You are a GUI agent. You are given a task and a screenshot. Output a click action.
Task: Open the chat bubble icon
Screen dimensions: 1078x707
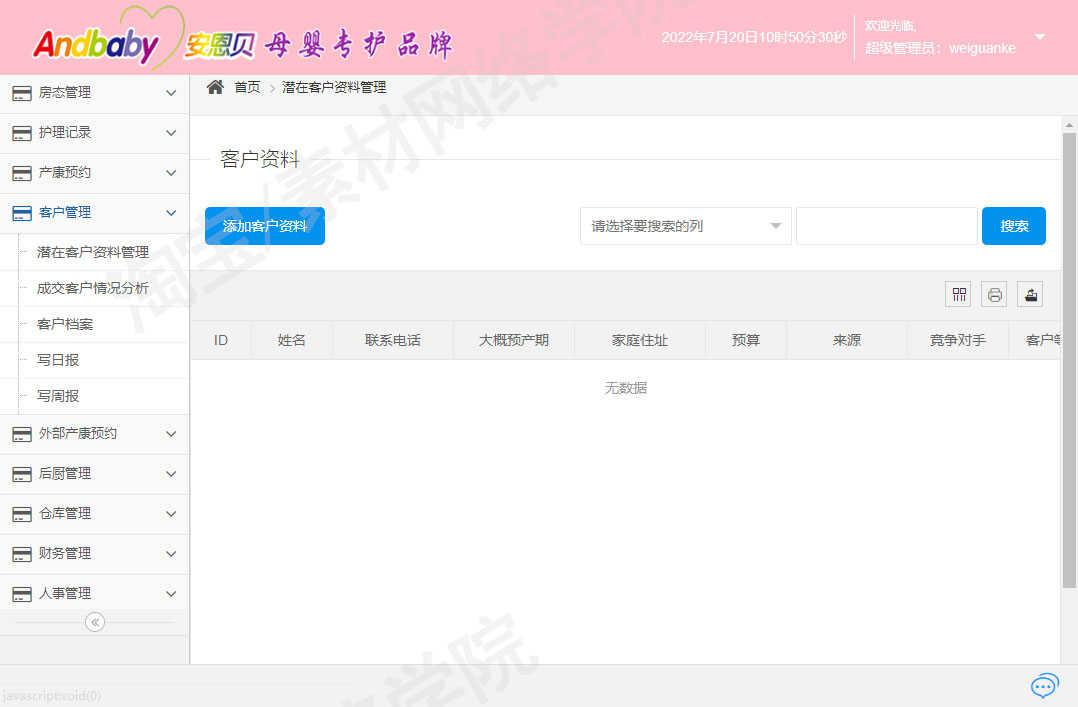1044,685
